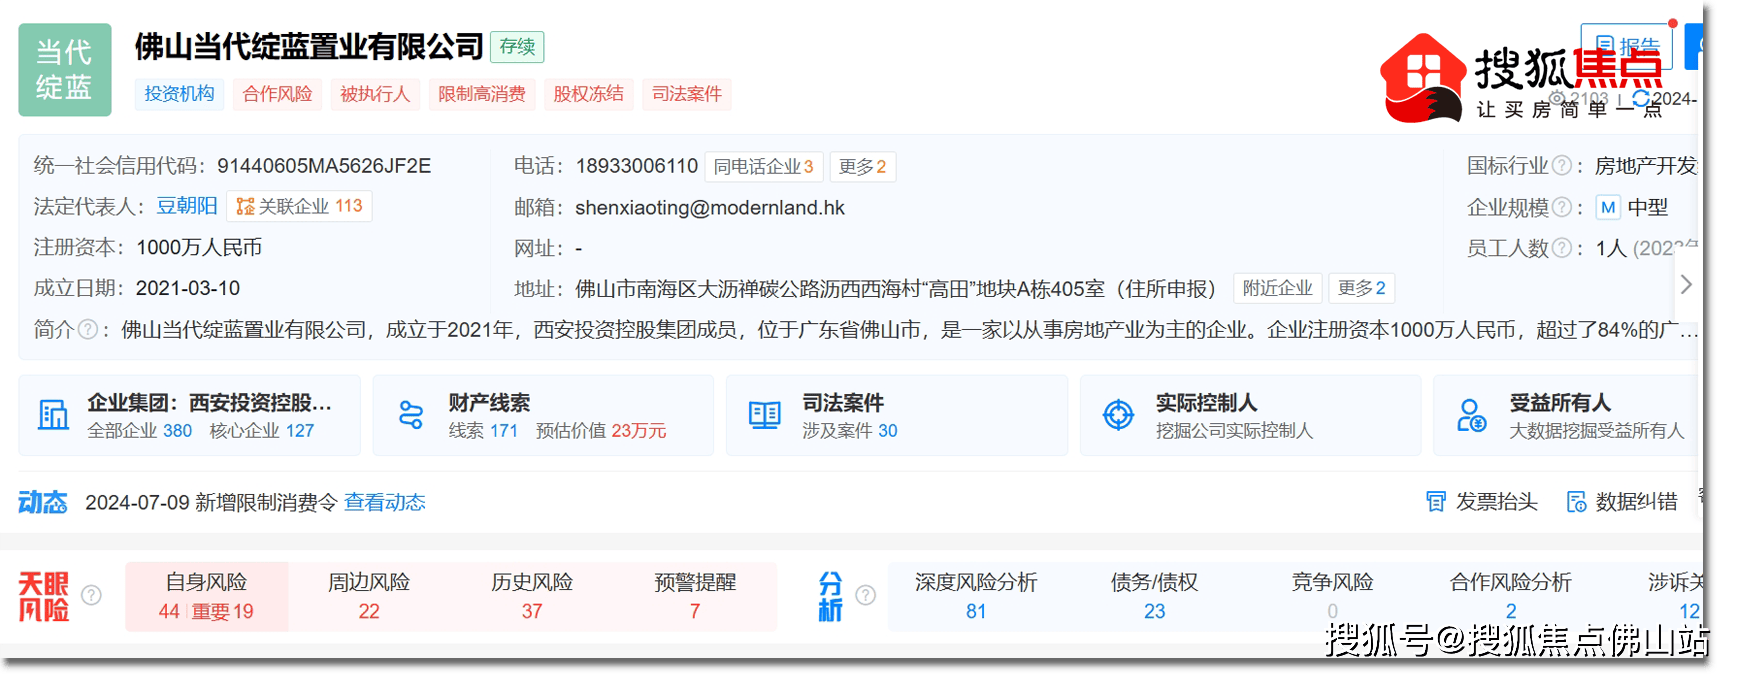The width and height of the screenshot is (1755, 678).
Task: Click the 企业集团 building icon
Action: tap(53, 414)
